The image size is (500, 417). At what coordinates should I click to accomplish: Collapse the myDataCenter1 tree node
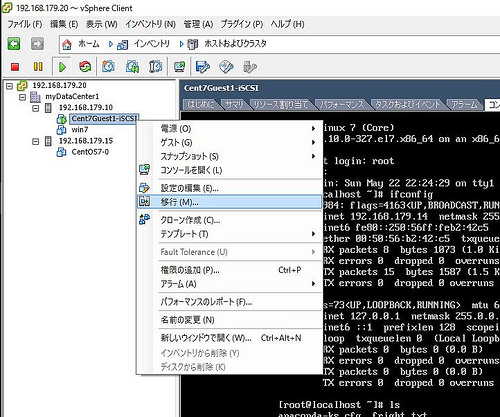pyautogui.click(x=22, y=97)
